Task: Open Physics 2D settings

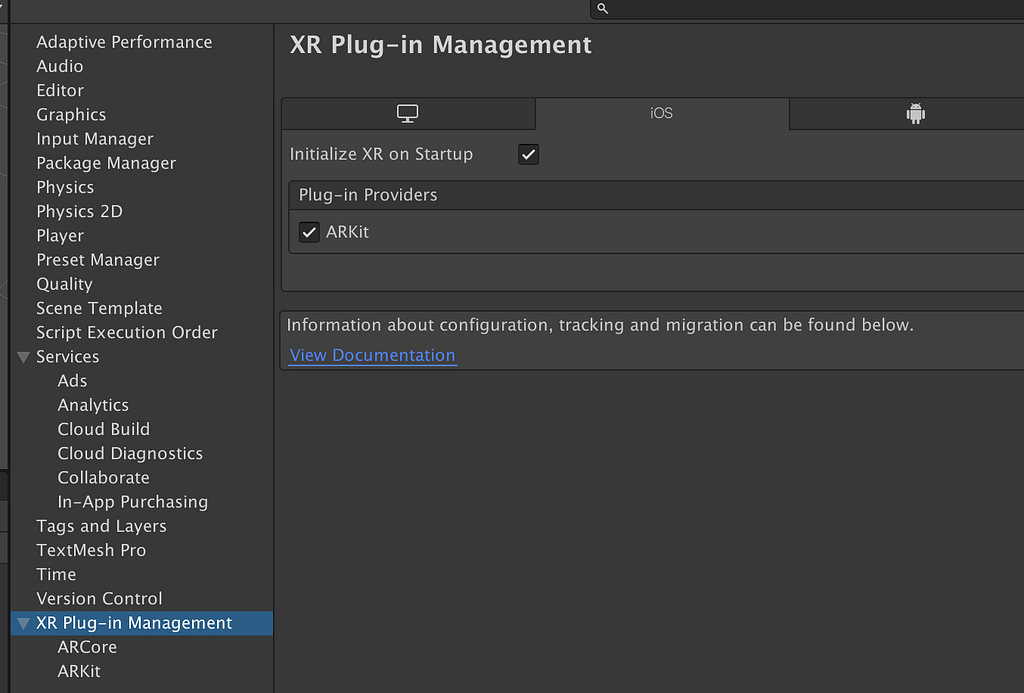Action: [x=80, y=211]
